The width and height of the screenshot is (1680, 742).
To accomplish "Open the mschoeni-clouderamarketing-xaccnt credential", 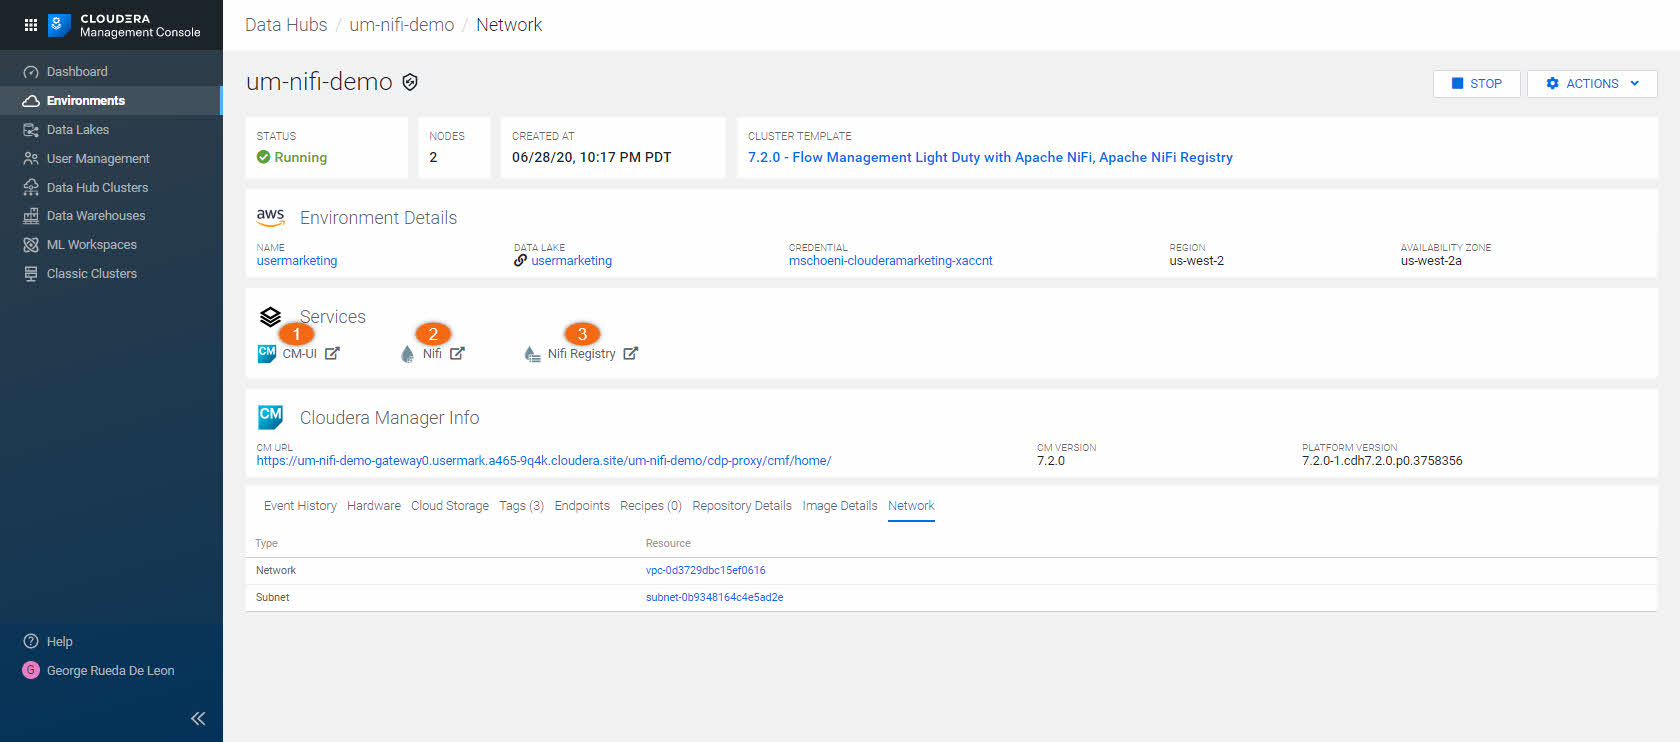I will [891, 261].
